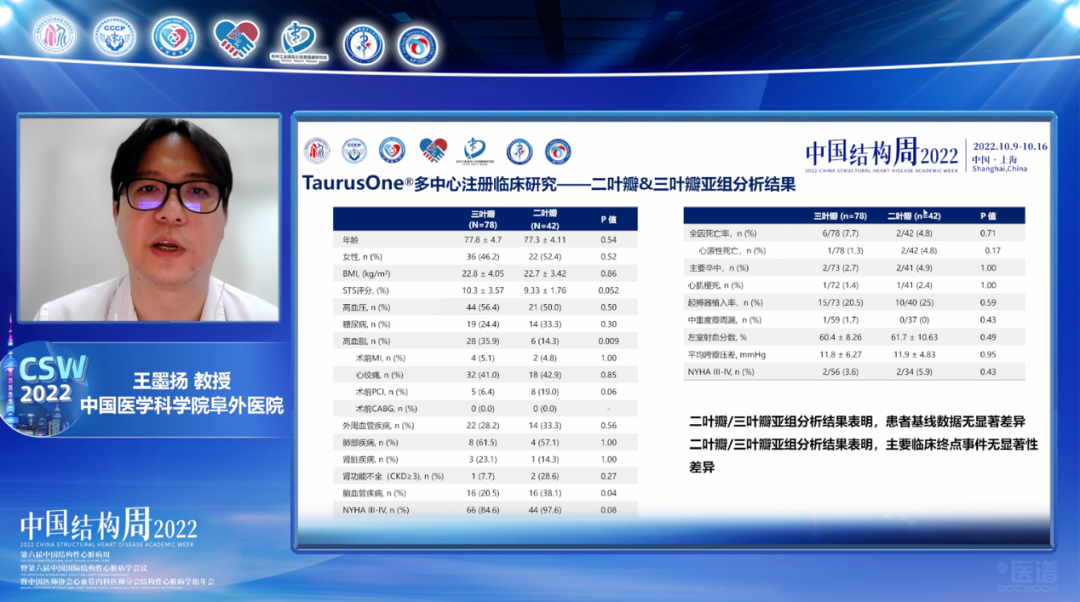The height and width of the screenshot is (602, 1080).
Task: Click the handshake heart logo in top banner
Action: [x=236, y=38]
